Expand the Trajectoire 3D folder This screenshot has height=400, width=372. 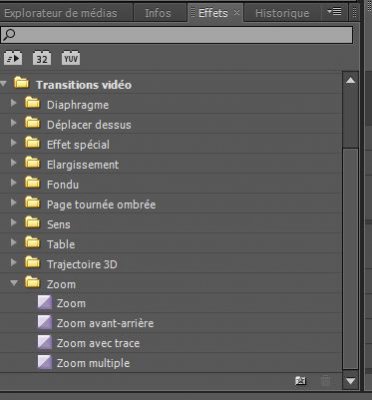pos(13,262)
